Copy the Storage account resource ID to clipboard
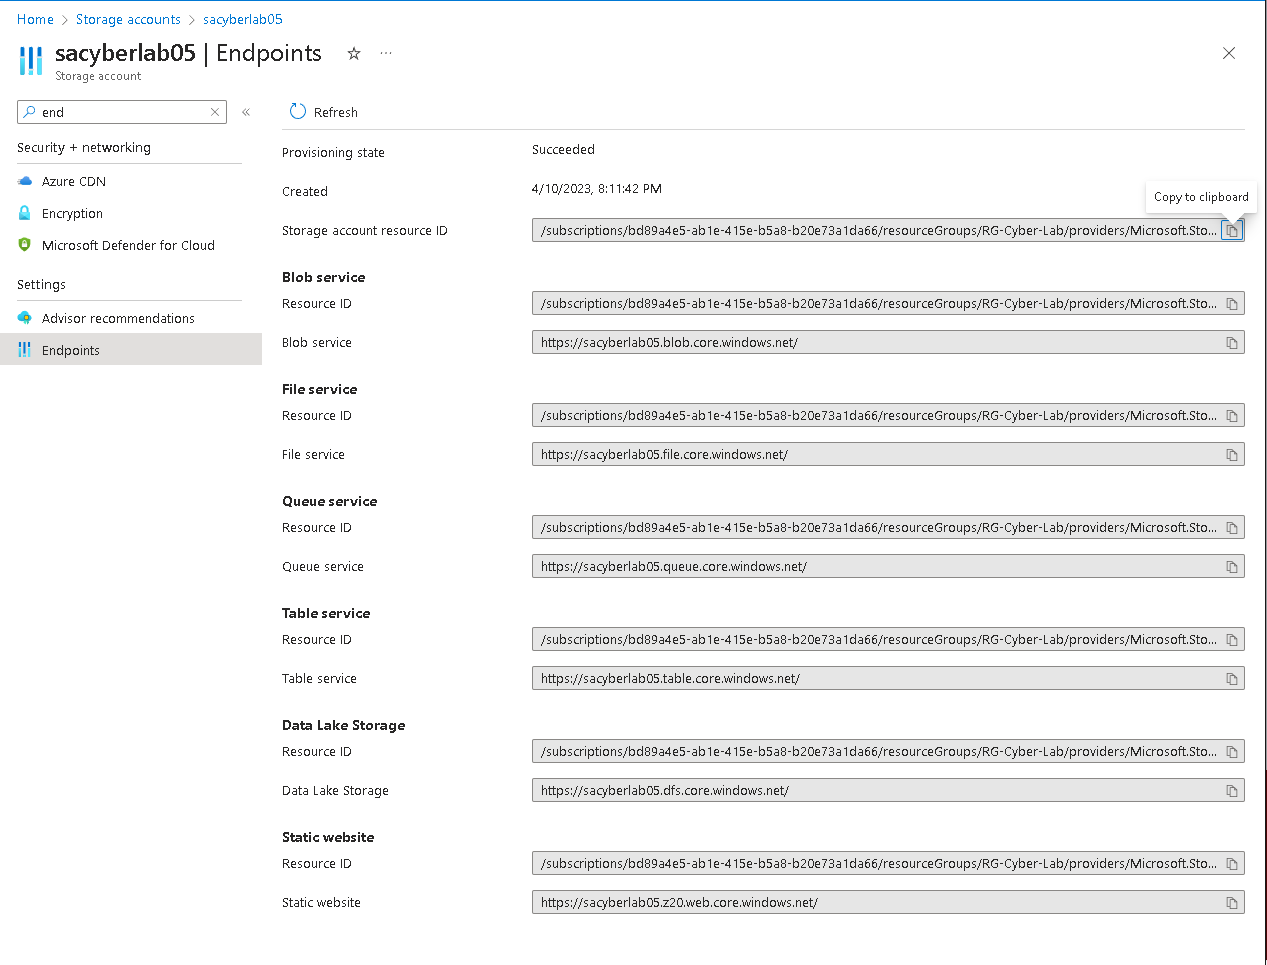Viewport: 1267px width, 965px height. click(x=1231, y=230)
